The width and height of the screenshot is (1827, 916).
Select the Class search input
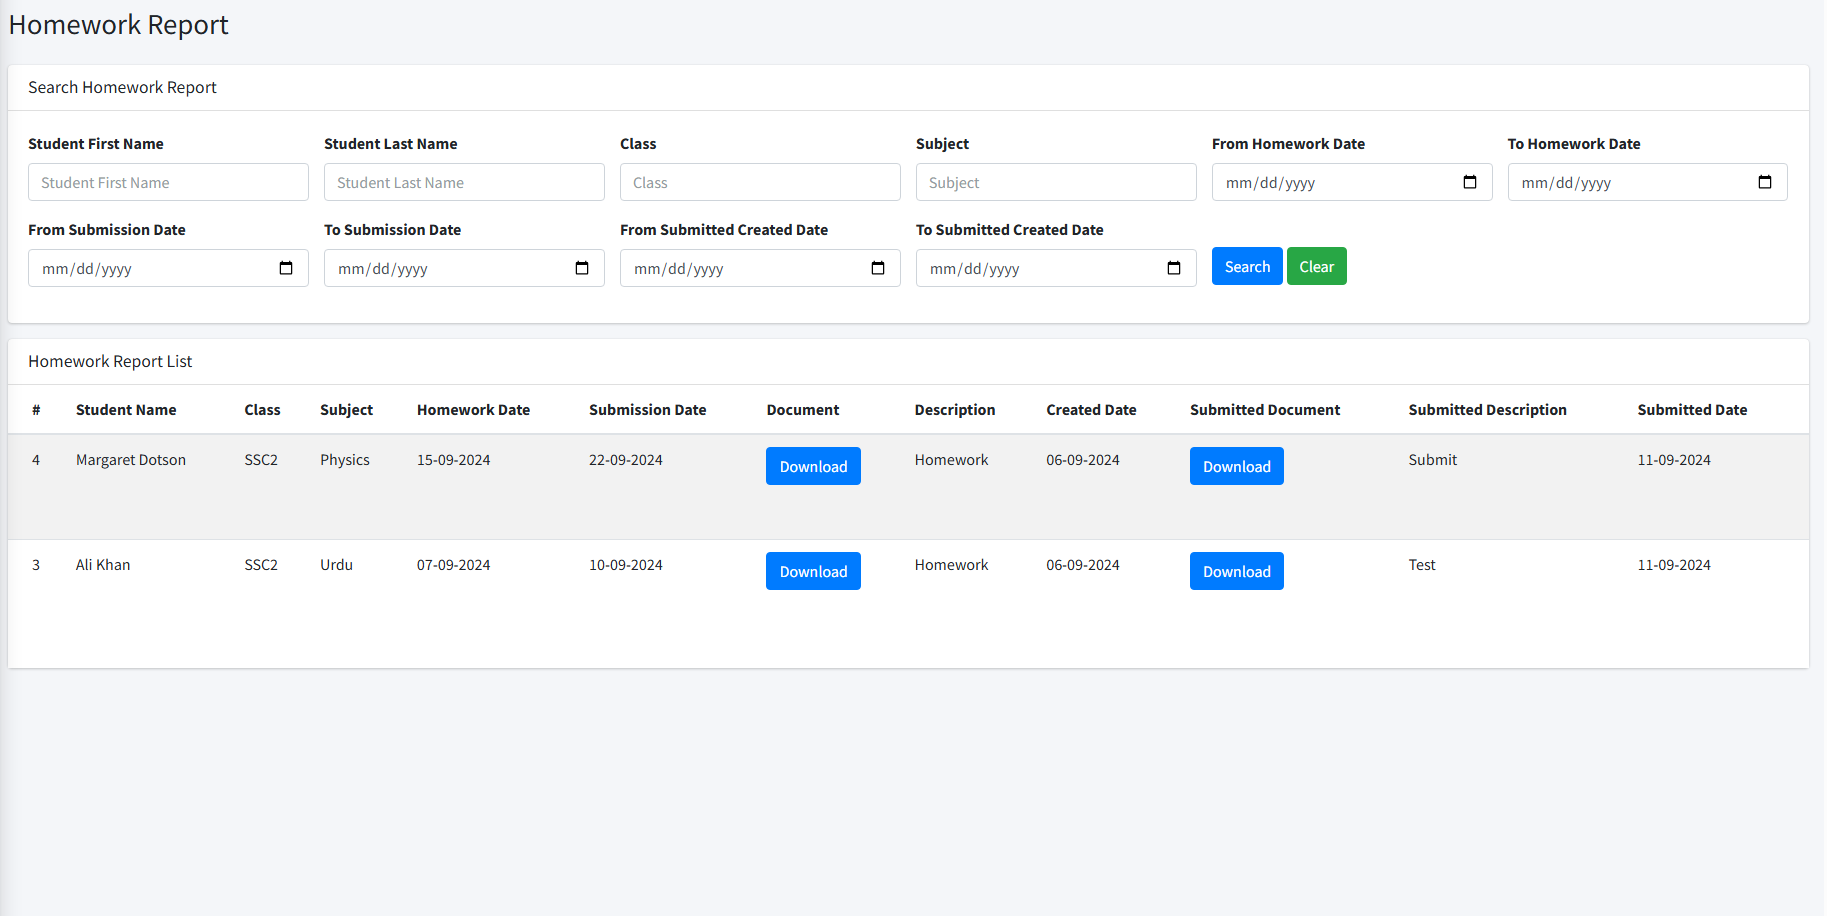[760, 183]
